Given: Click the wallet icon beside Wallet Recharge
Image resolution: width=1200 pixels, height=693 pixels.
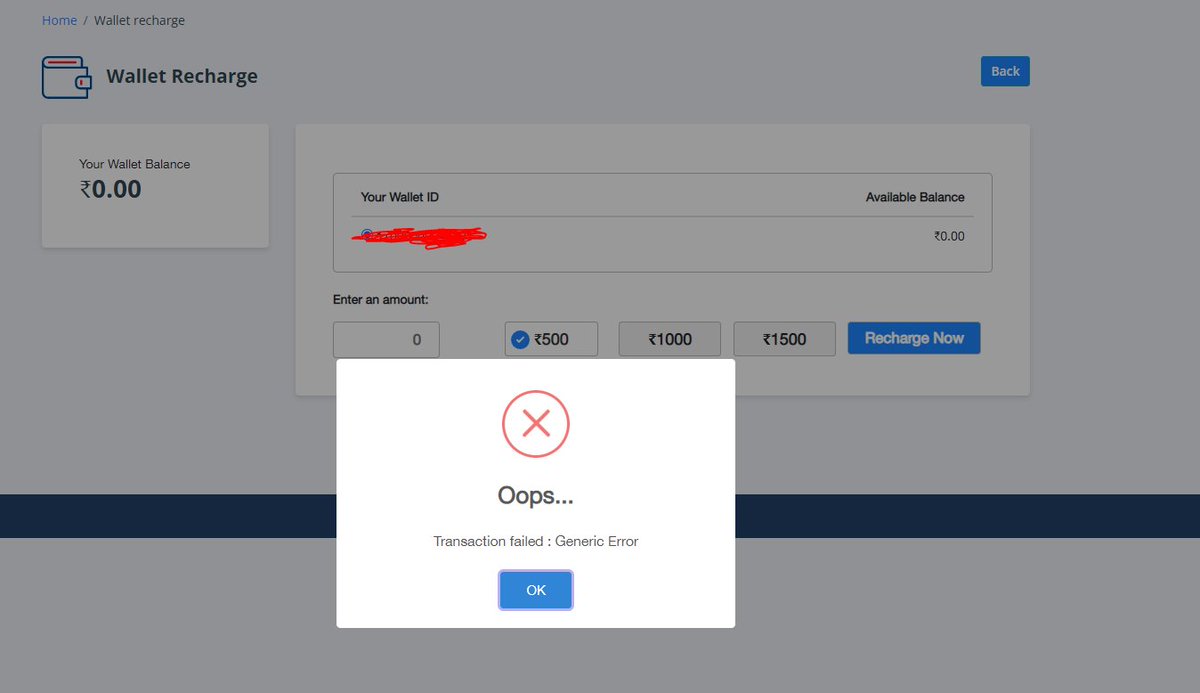Looking at the screenshot, I should pyautogui.click(x=66, y=77).
